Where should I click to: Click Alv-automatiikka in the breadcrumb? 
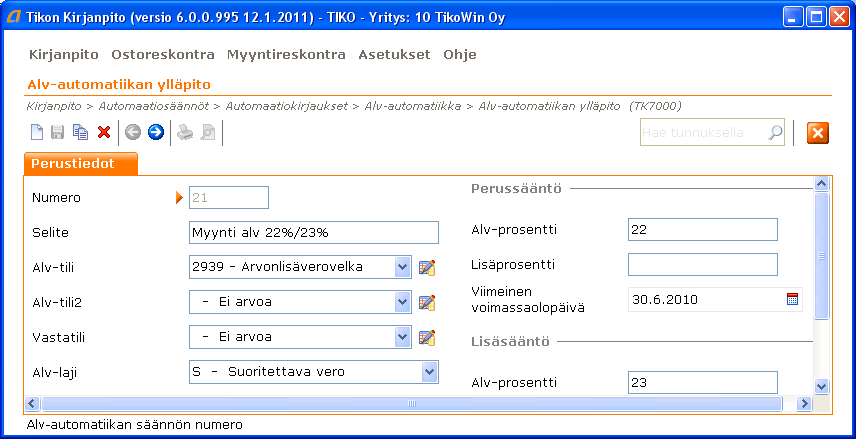tap(413, 106)
